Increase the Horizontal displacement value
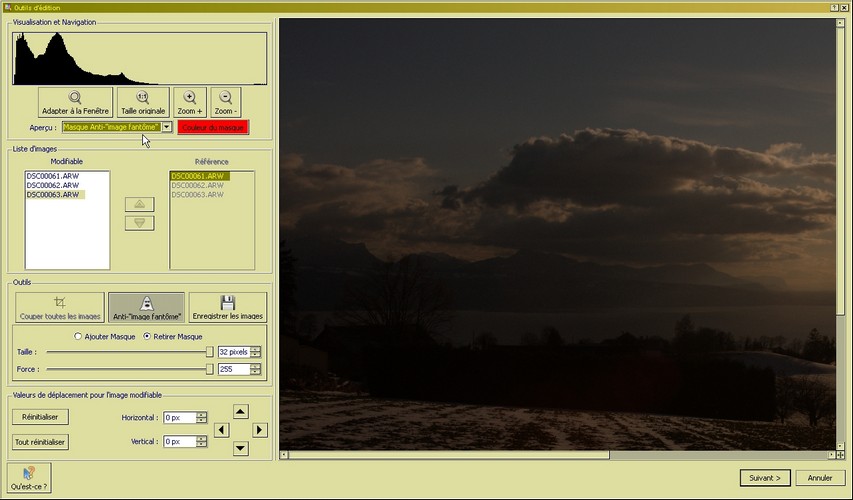 (203, 414)
